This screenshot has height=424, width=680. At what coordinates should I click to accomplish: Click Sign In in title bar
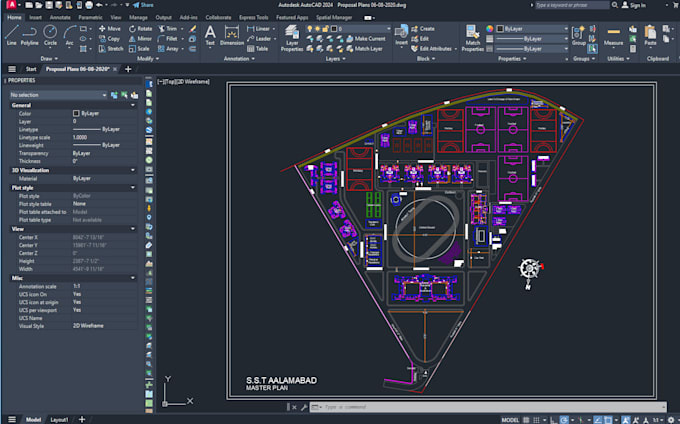click(634, 5)
